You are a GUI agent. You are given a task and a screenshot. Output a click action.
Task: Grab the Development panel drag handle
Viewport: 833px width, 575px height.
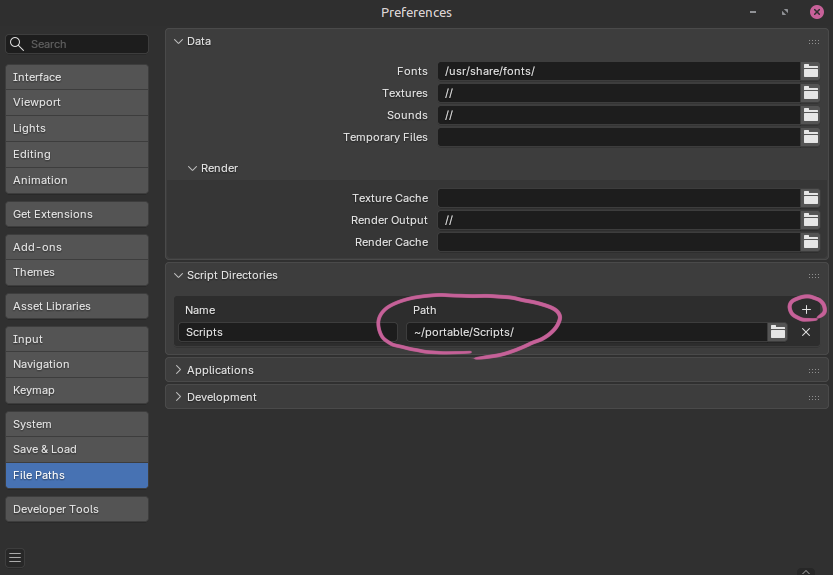point(813,398)
